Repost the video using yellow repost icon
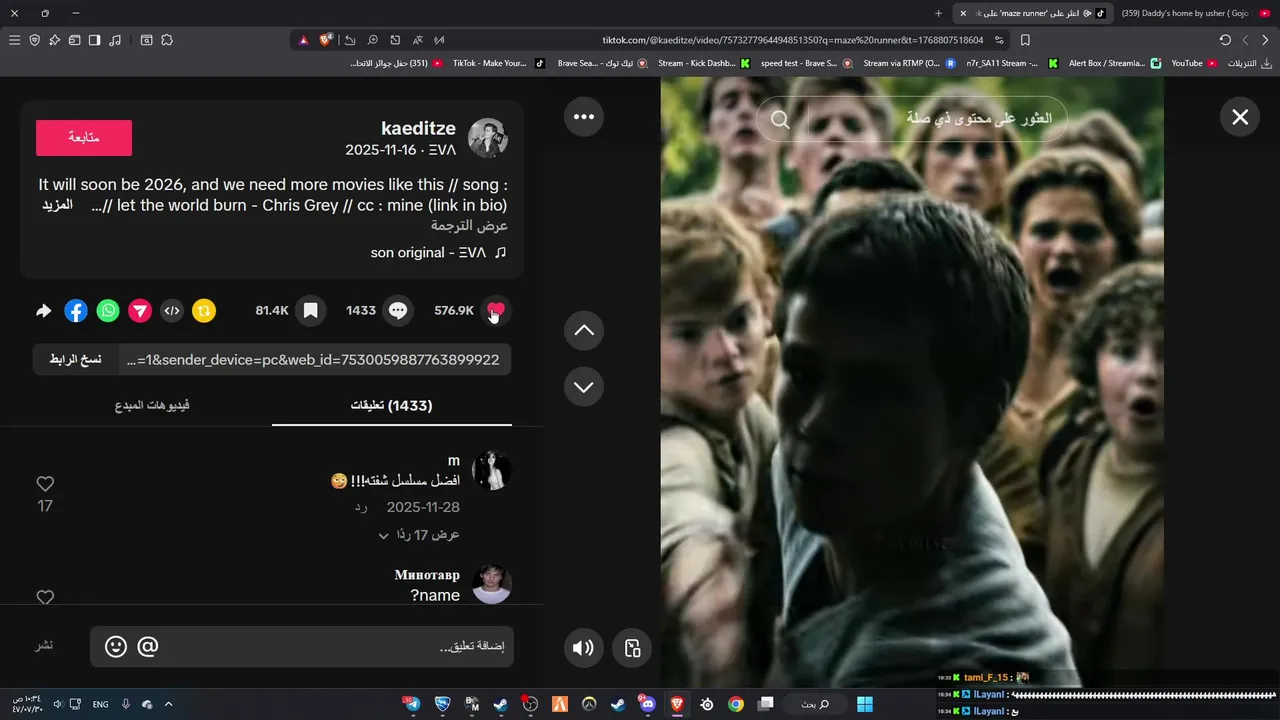Image resolution: width=1280 pixels, height=720 pixels. (204, 311)
